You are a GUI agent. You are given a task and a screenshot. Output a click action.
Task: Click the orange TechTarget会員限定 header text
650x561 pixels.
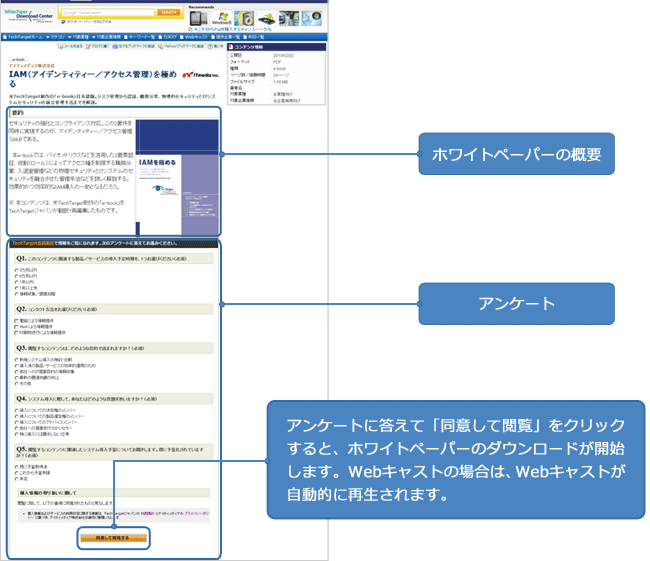[33, 243]
